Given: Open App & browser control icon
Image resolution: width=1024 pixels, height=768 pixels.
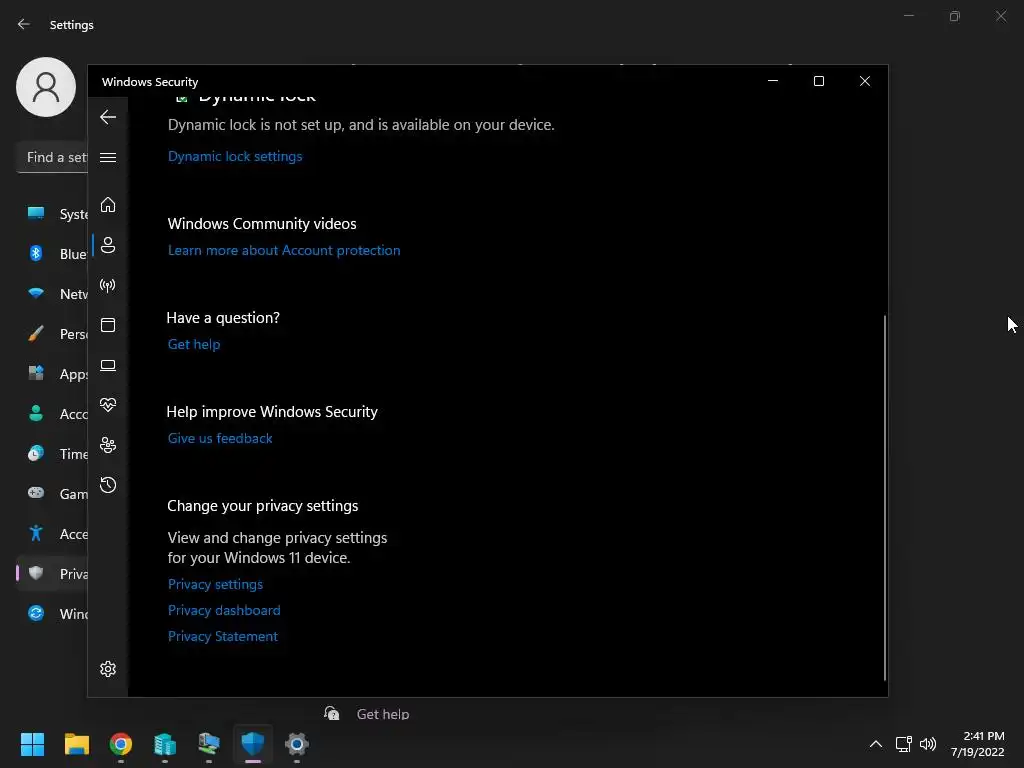Looking at the screenshot, I should click(x=108, y=325).
